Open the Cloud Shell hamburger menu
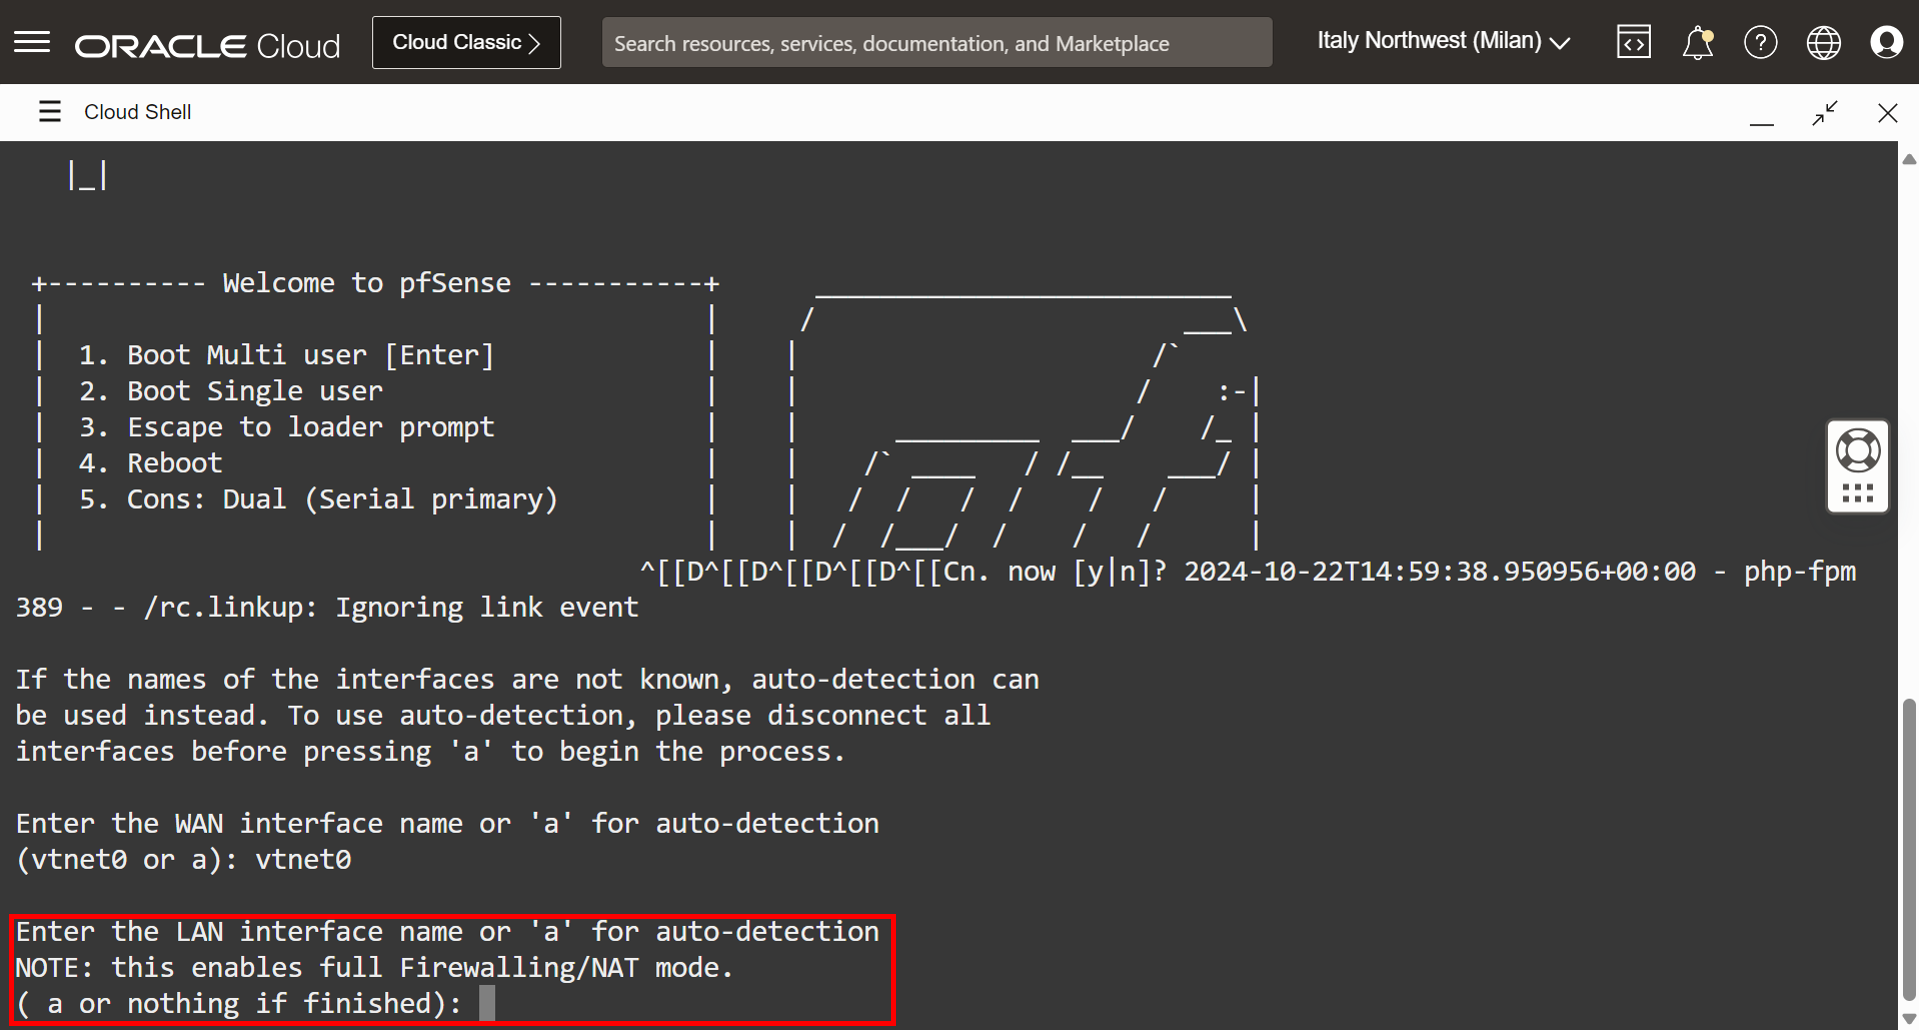Viewport: 1919px width, 1030px height. tap(50, 112)
